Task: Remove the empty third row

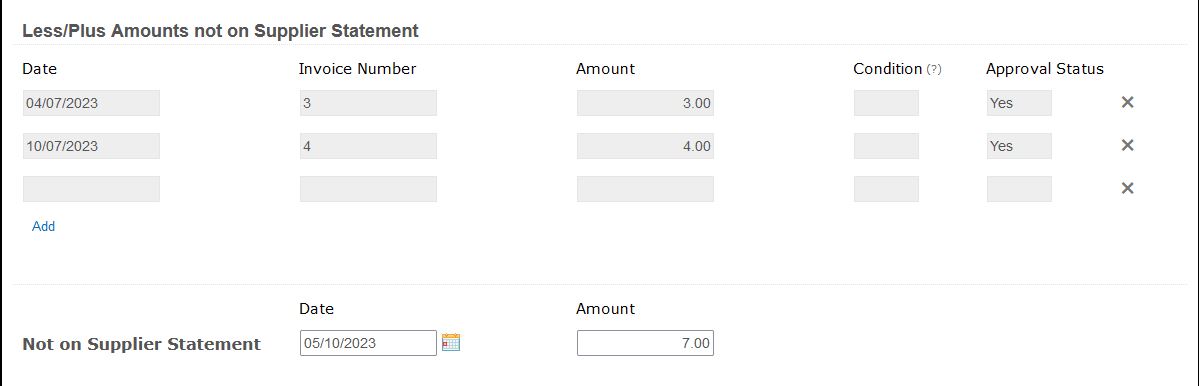Action: [1126, 188]
